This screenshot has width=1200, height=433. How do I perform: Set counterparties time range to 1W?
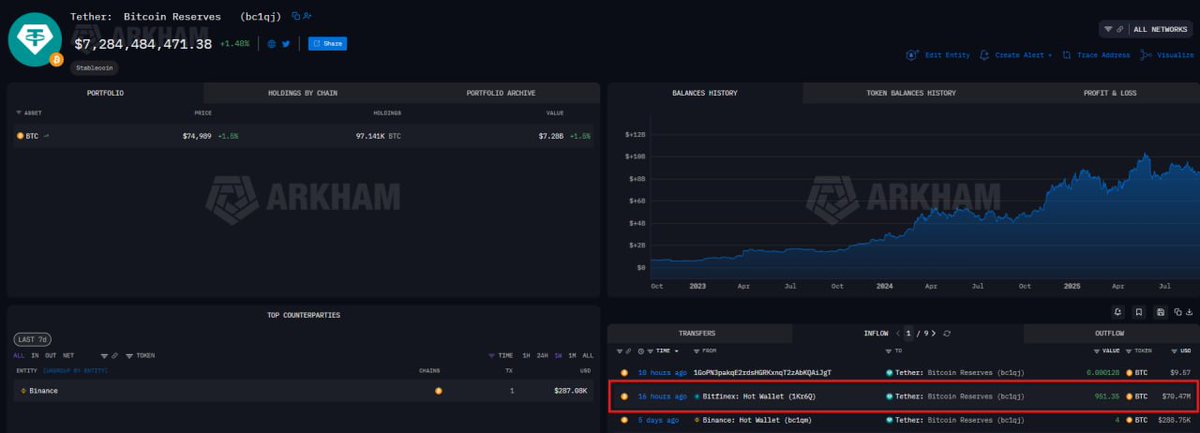coord(558,355)
